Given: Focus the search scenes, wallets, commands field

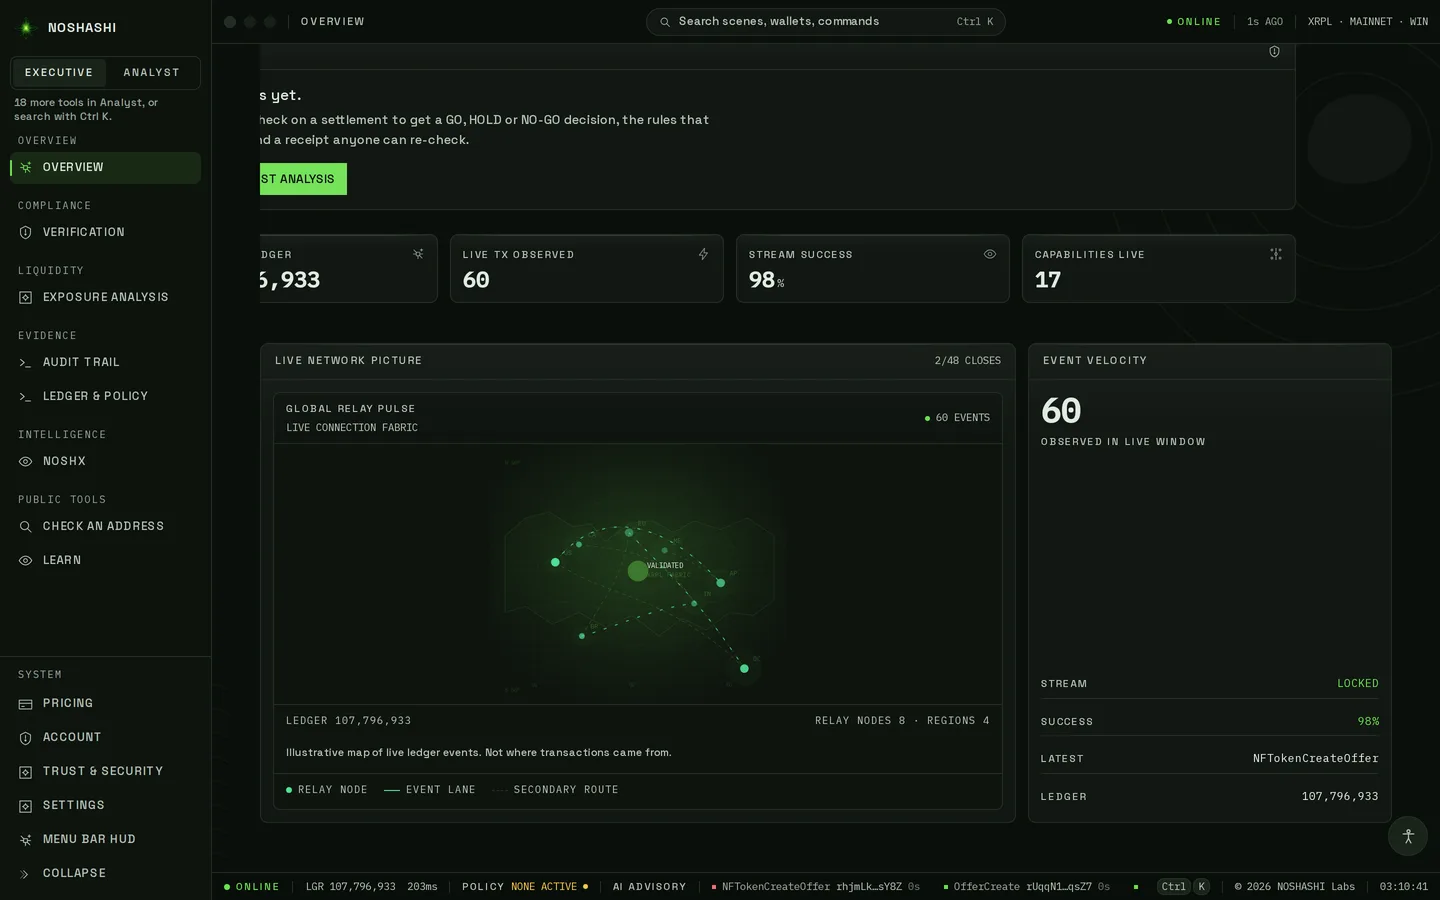Looking at the screenshot, I should click(826, 22).
